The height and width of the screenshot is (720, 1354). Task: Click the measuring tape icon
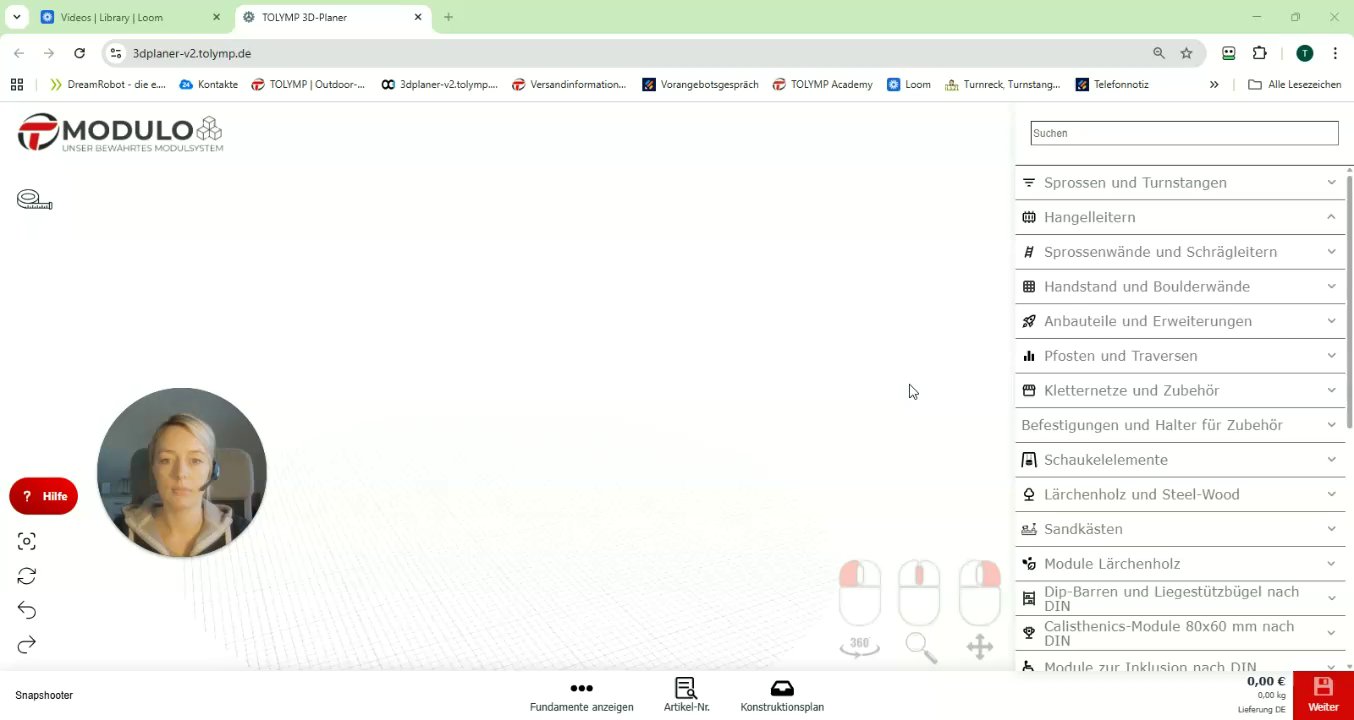[x=34, y=200]
